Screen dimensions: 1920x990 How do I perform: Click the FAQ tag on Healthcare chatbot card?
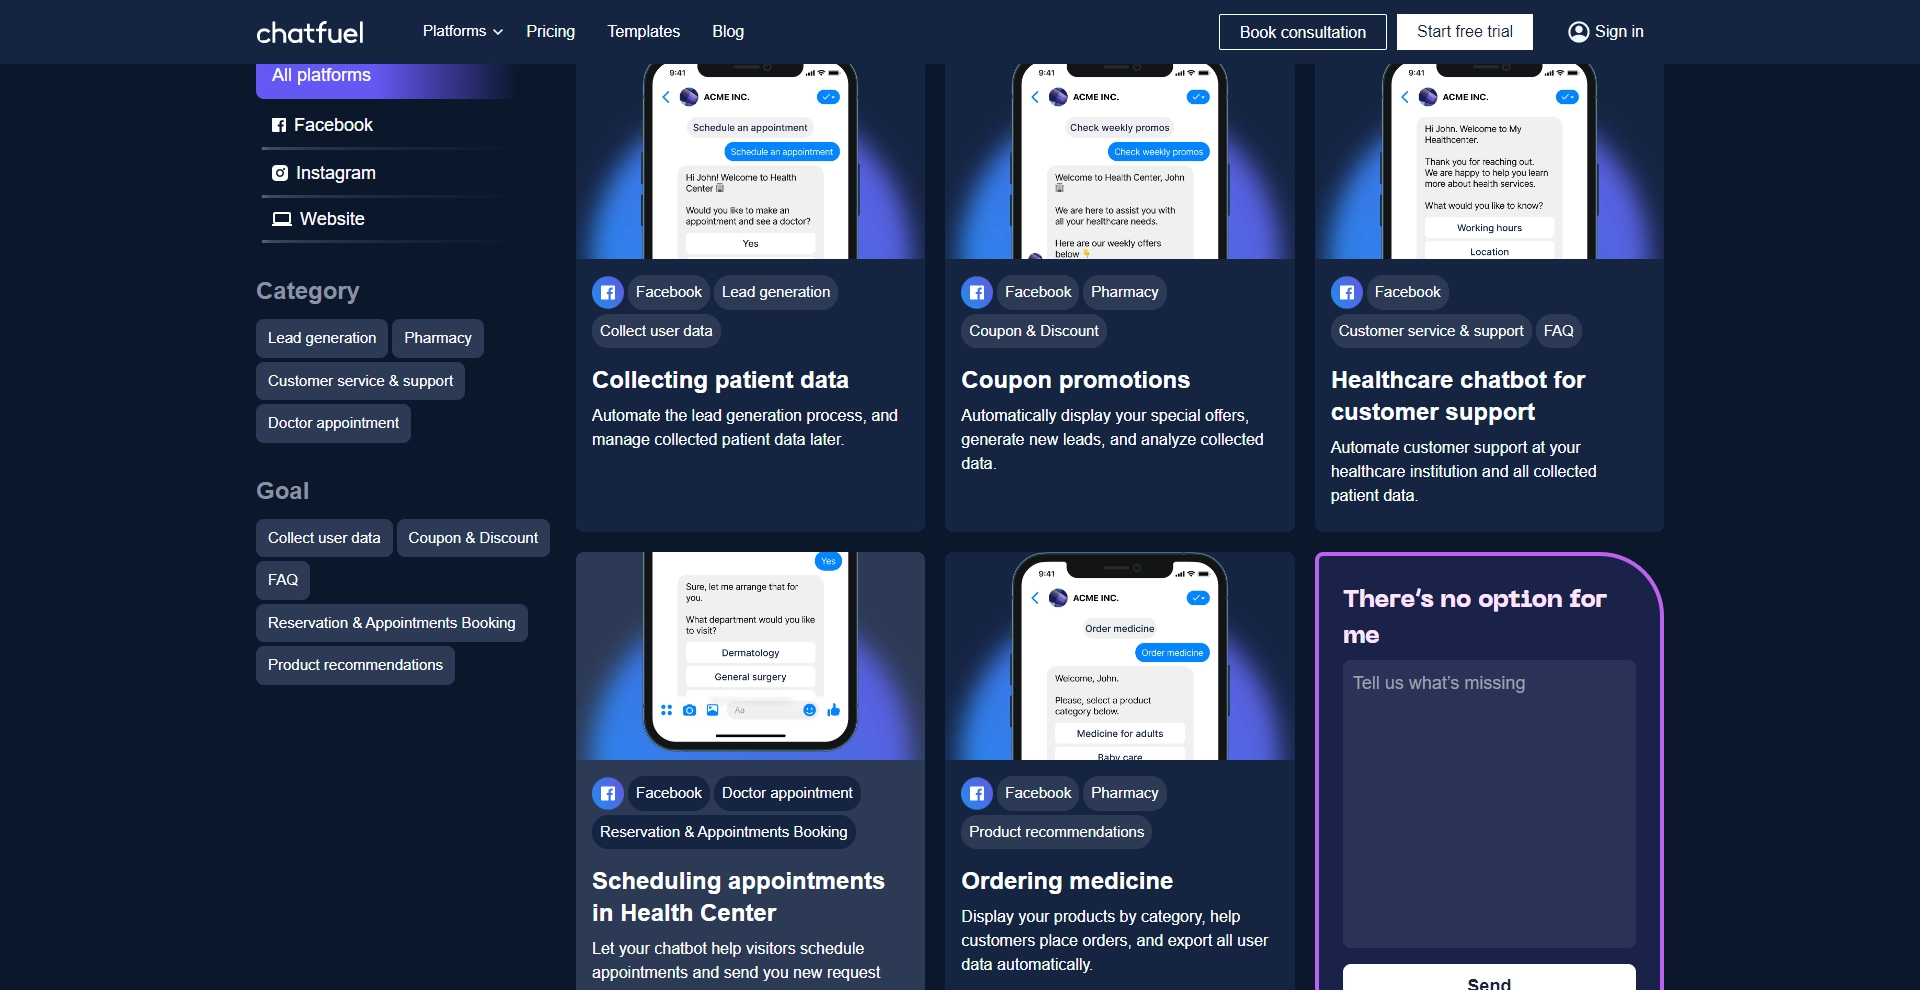pos(1558,331)
